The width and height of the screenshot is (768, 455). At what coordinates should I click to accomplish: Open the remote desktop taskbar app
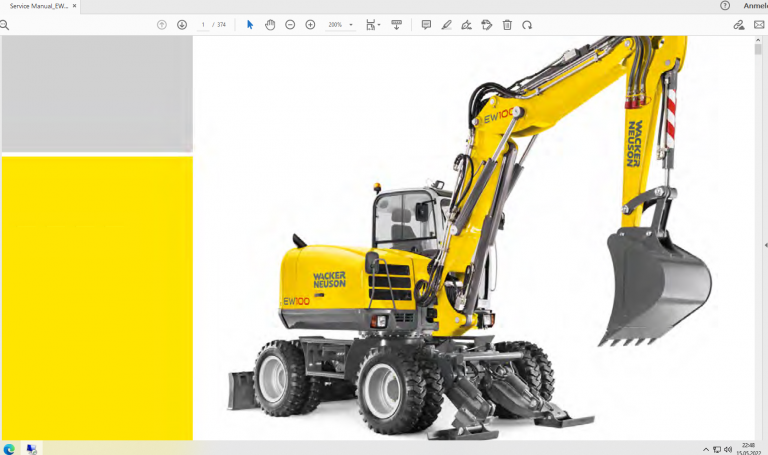click(32, 449)
